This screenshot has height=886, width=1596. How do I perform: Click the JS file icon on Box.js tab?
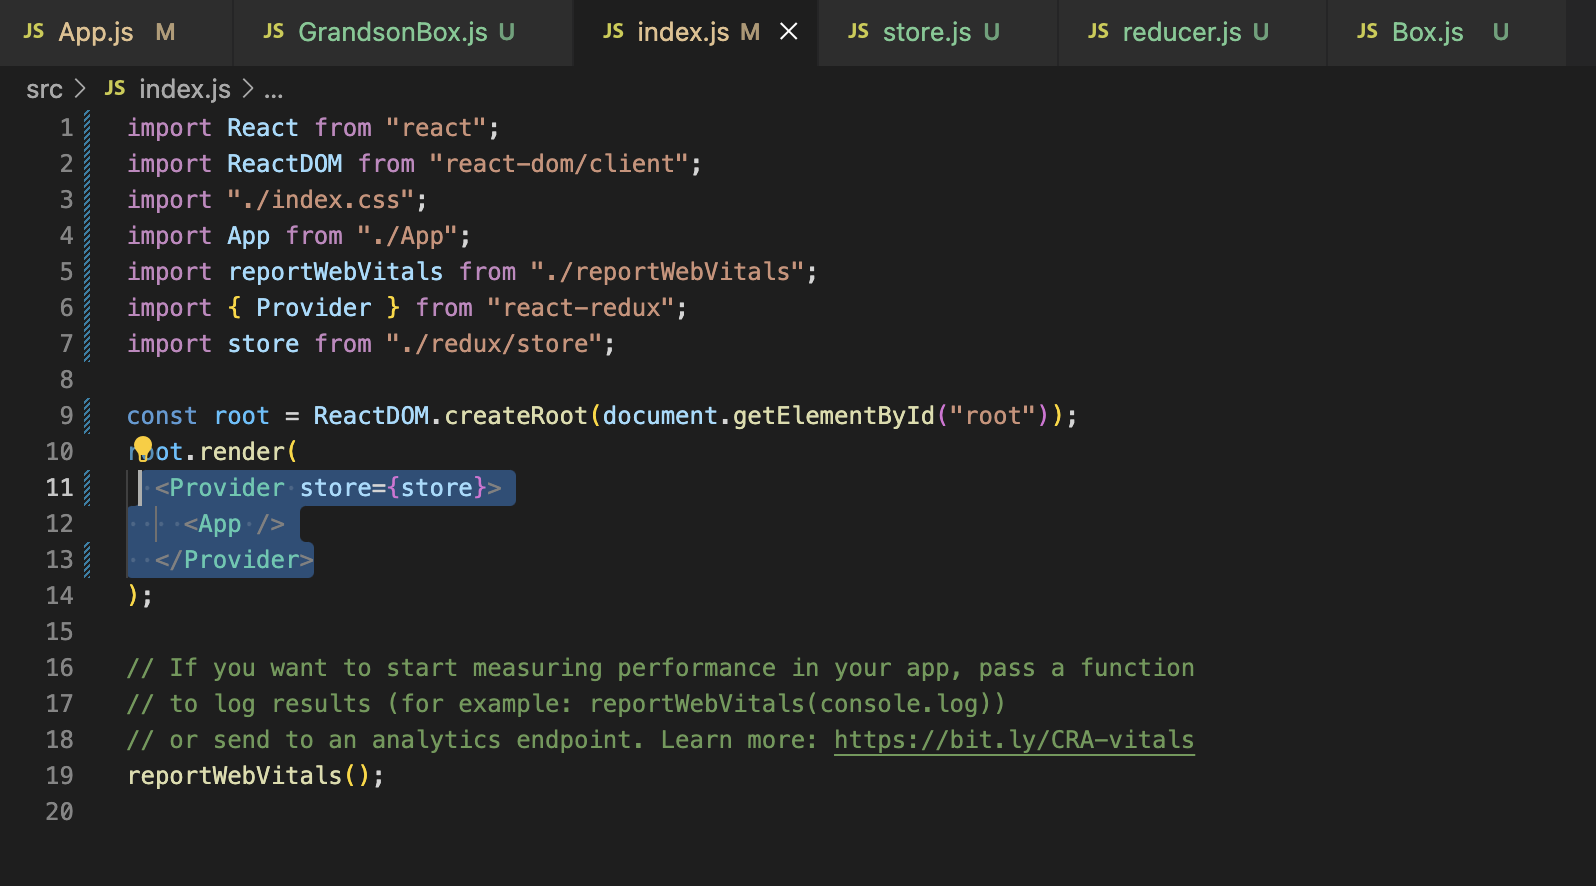coord(1367,32)
